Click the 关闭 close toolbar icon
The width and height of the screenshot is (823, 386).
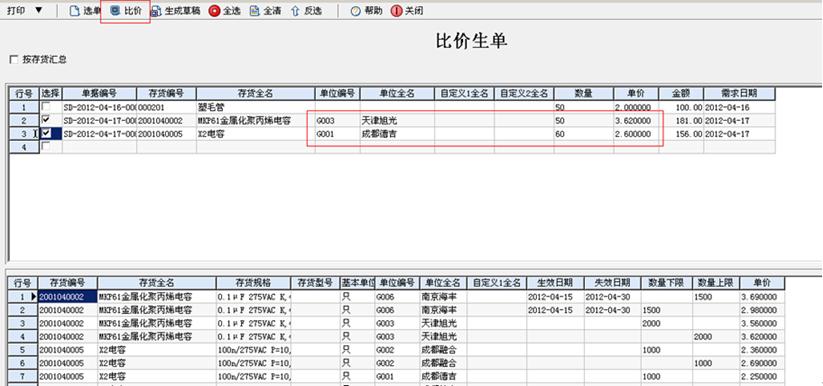point(396,11)
